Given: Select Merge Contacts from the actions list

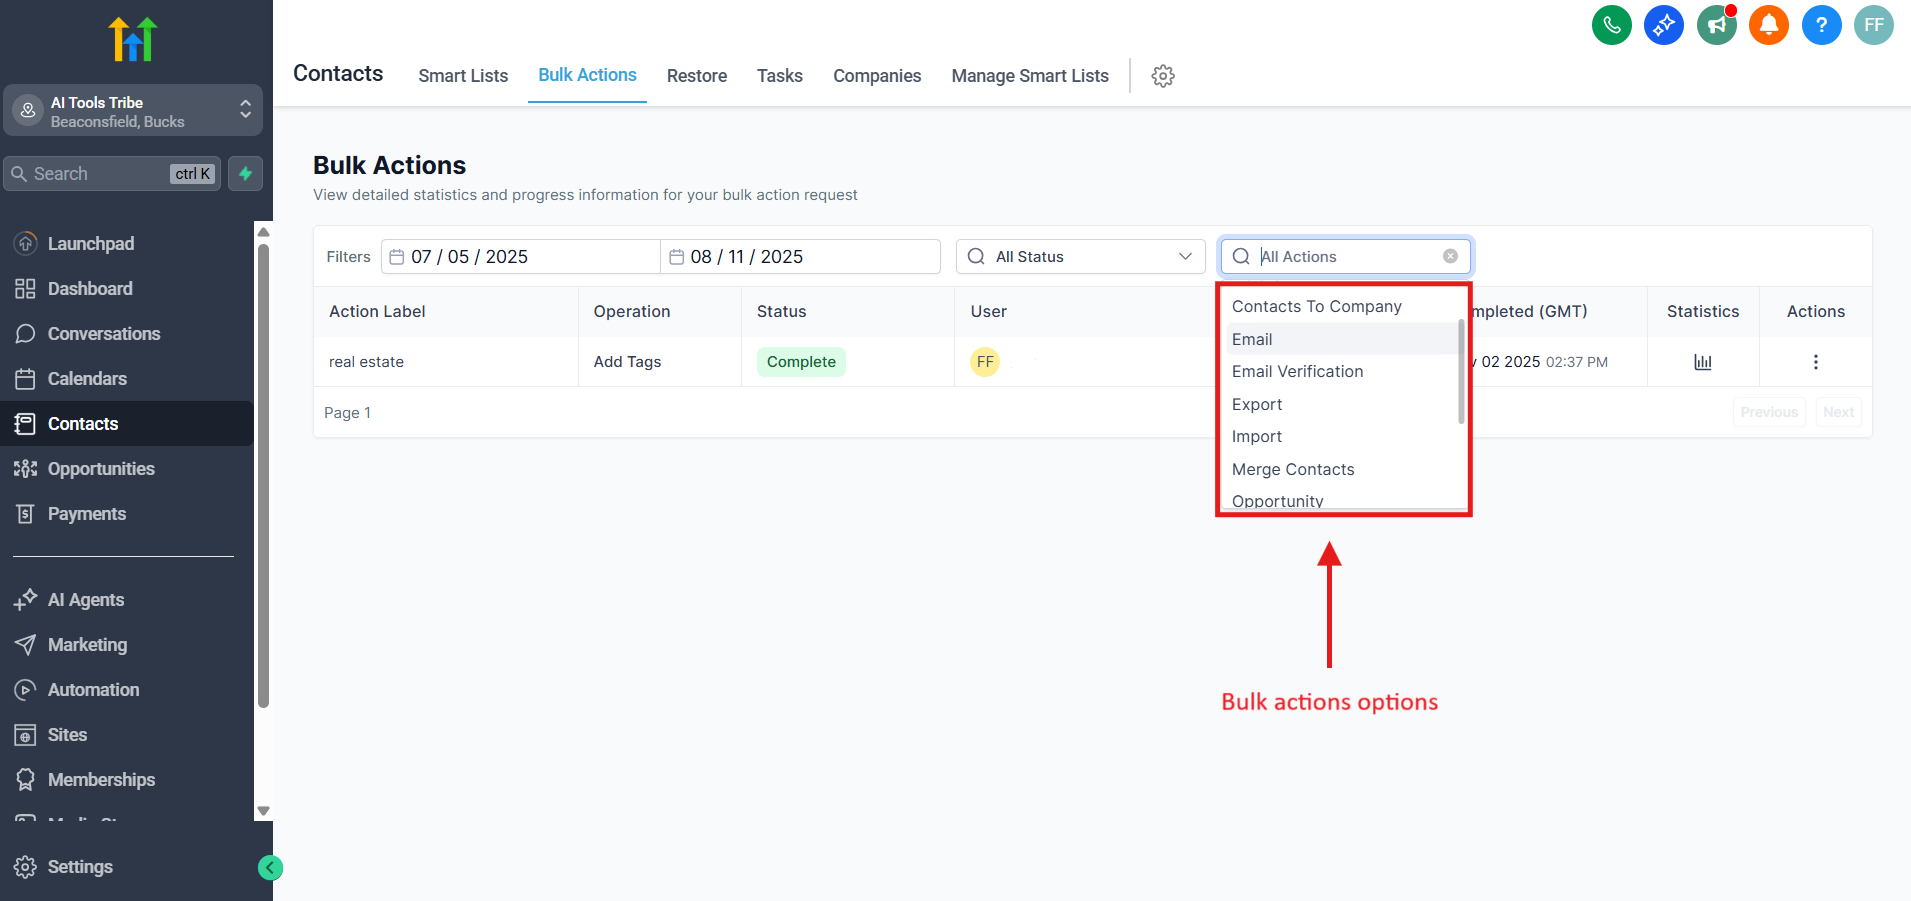Looking at the screenshot, I should point(1293,469).
